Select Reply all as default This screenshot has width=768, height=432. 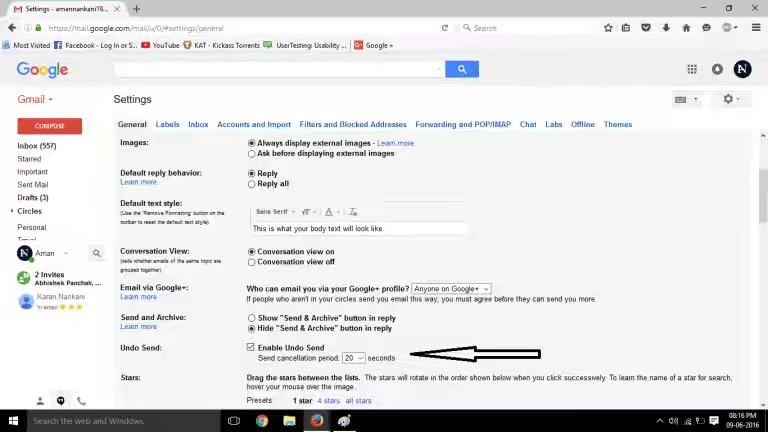coord(251,184)
